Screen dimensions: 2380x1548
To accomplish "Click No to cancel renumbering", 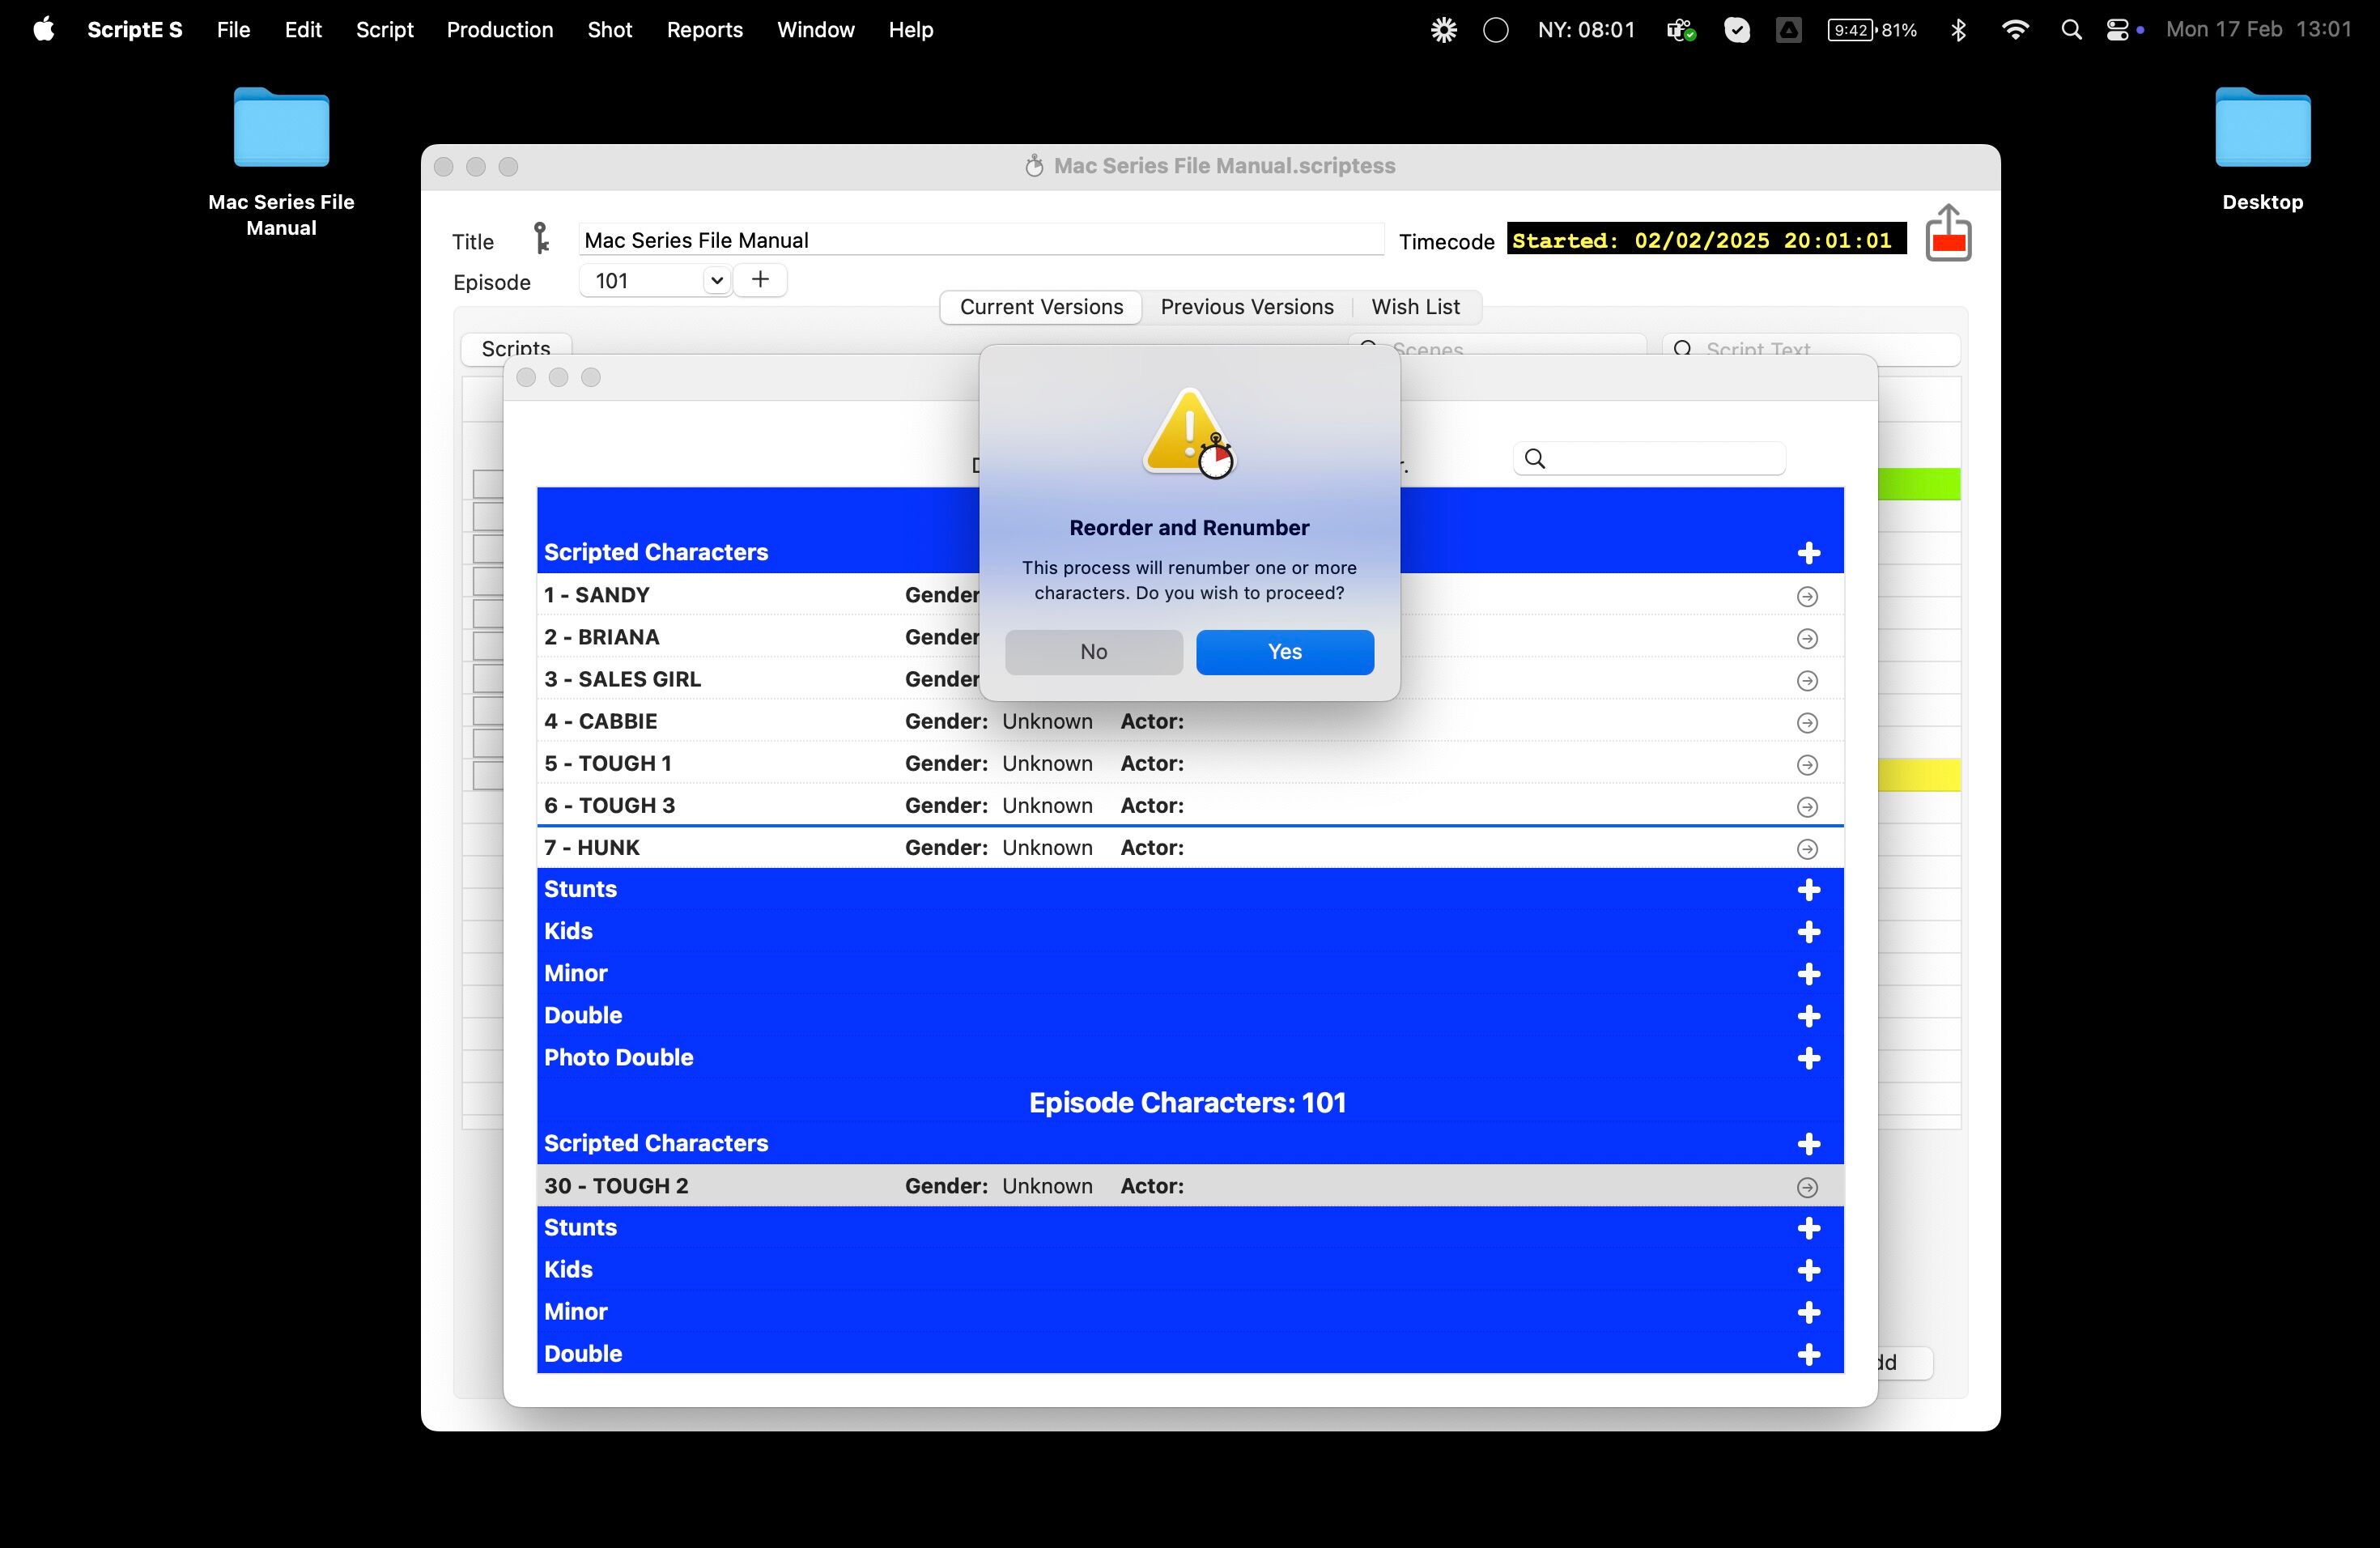I will click(x=1093, y=652).
